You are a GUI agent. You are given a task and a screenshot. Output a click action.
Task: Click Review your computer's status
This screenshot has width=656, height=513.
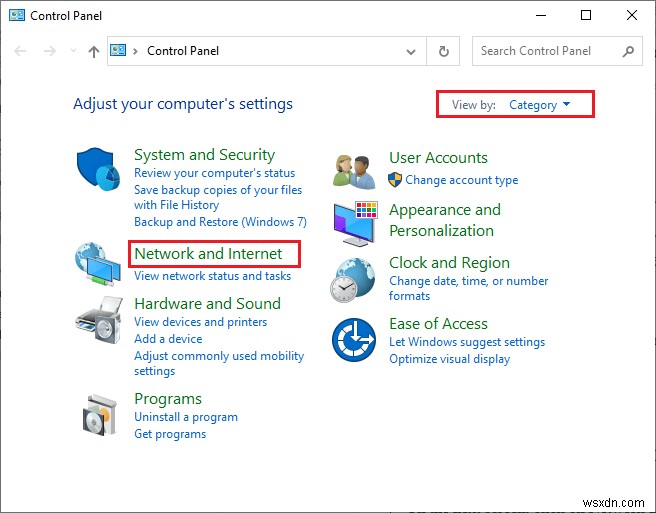point(214,173)
